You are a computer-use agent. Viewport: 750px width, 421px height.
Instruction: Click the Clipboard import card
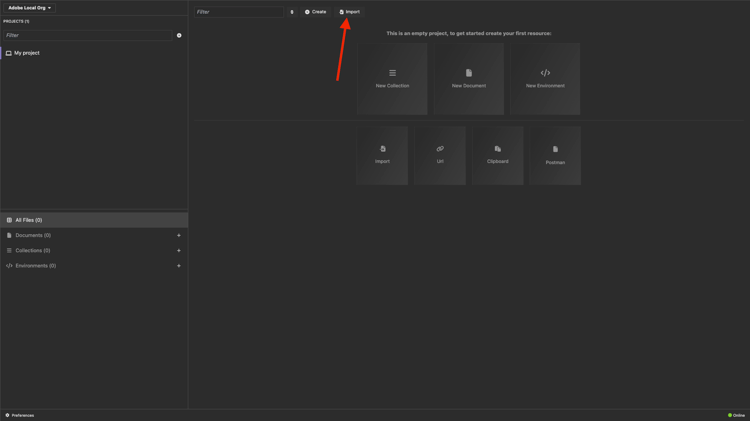point(497,155)
